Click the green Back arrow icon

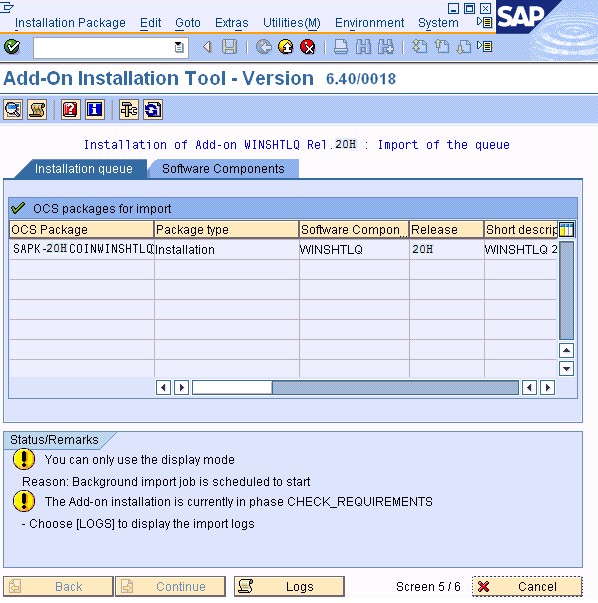tap(264, 47)
